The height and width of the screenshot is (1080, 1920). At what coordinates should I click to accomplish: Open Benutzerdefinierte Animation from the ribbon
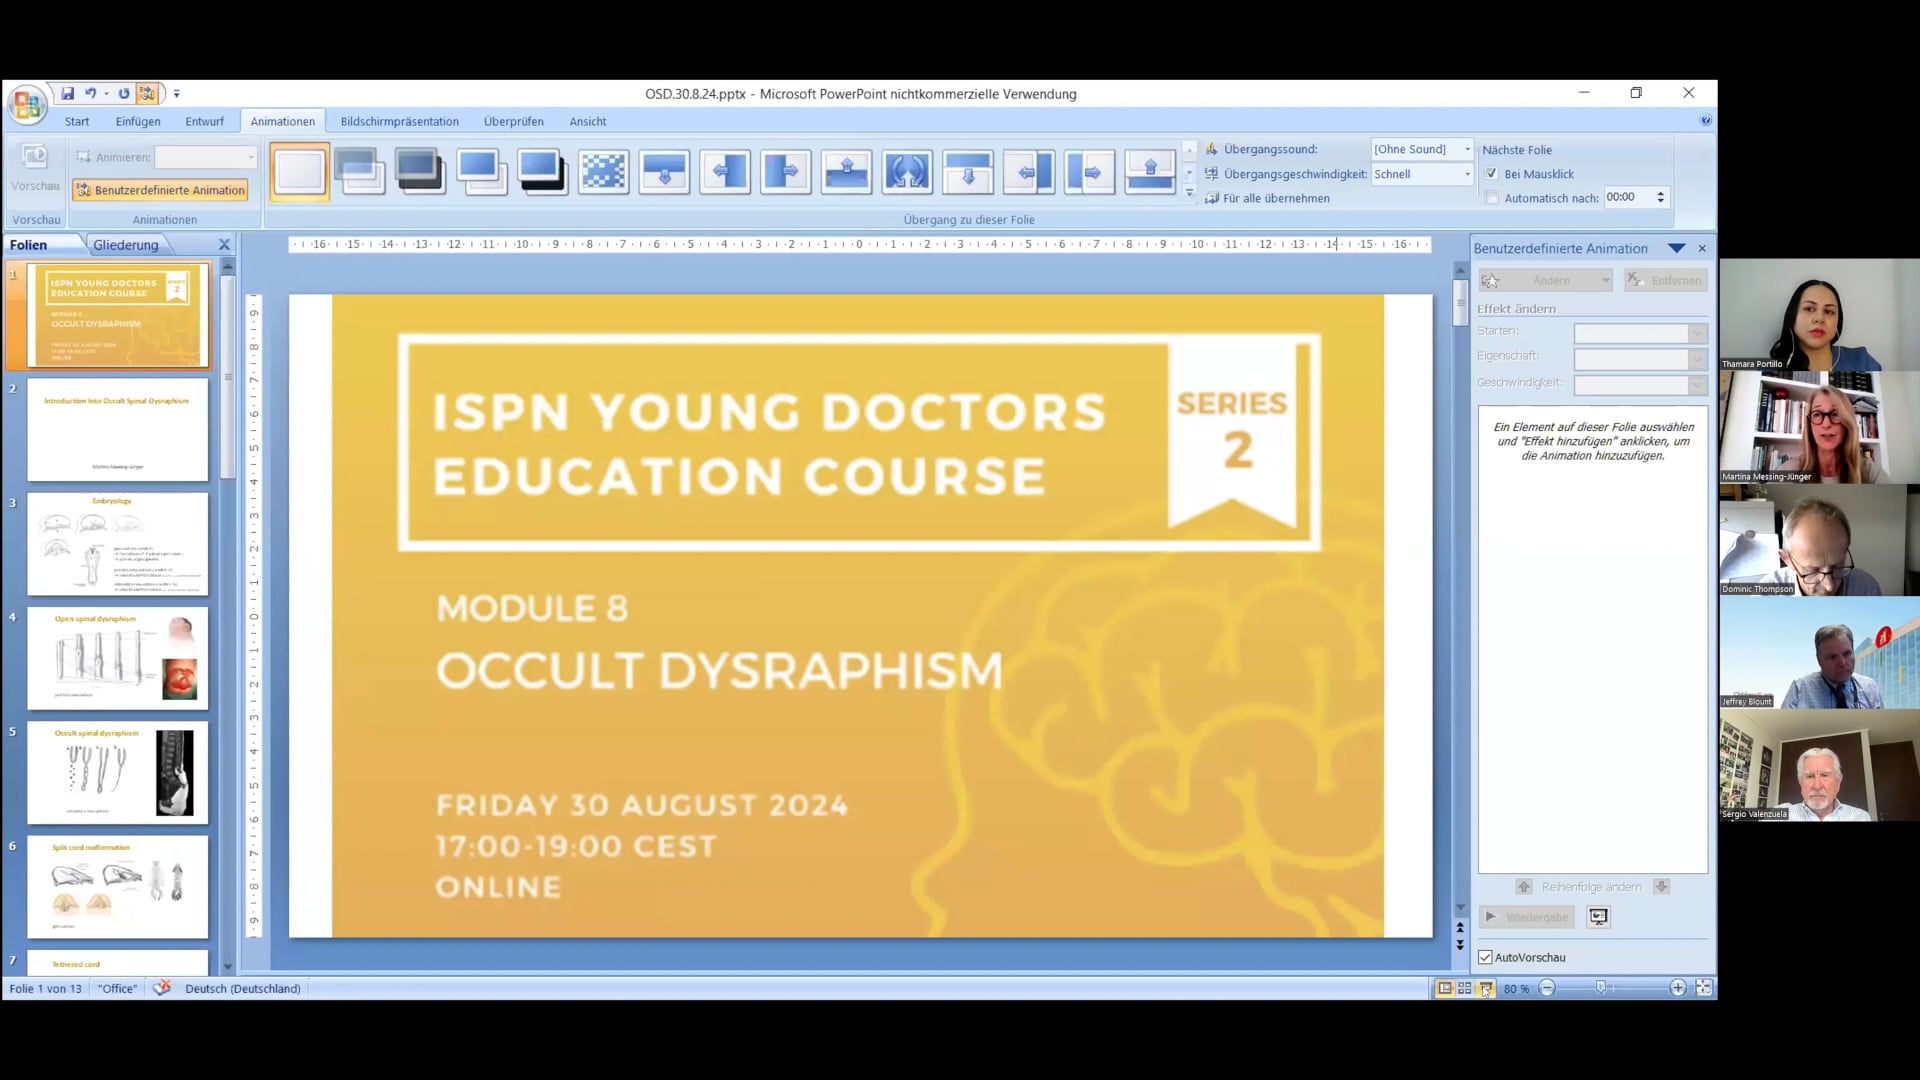(x=160, y=190)
